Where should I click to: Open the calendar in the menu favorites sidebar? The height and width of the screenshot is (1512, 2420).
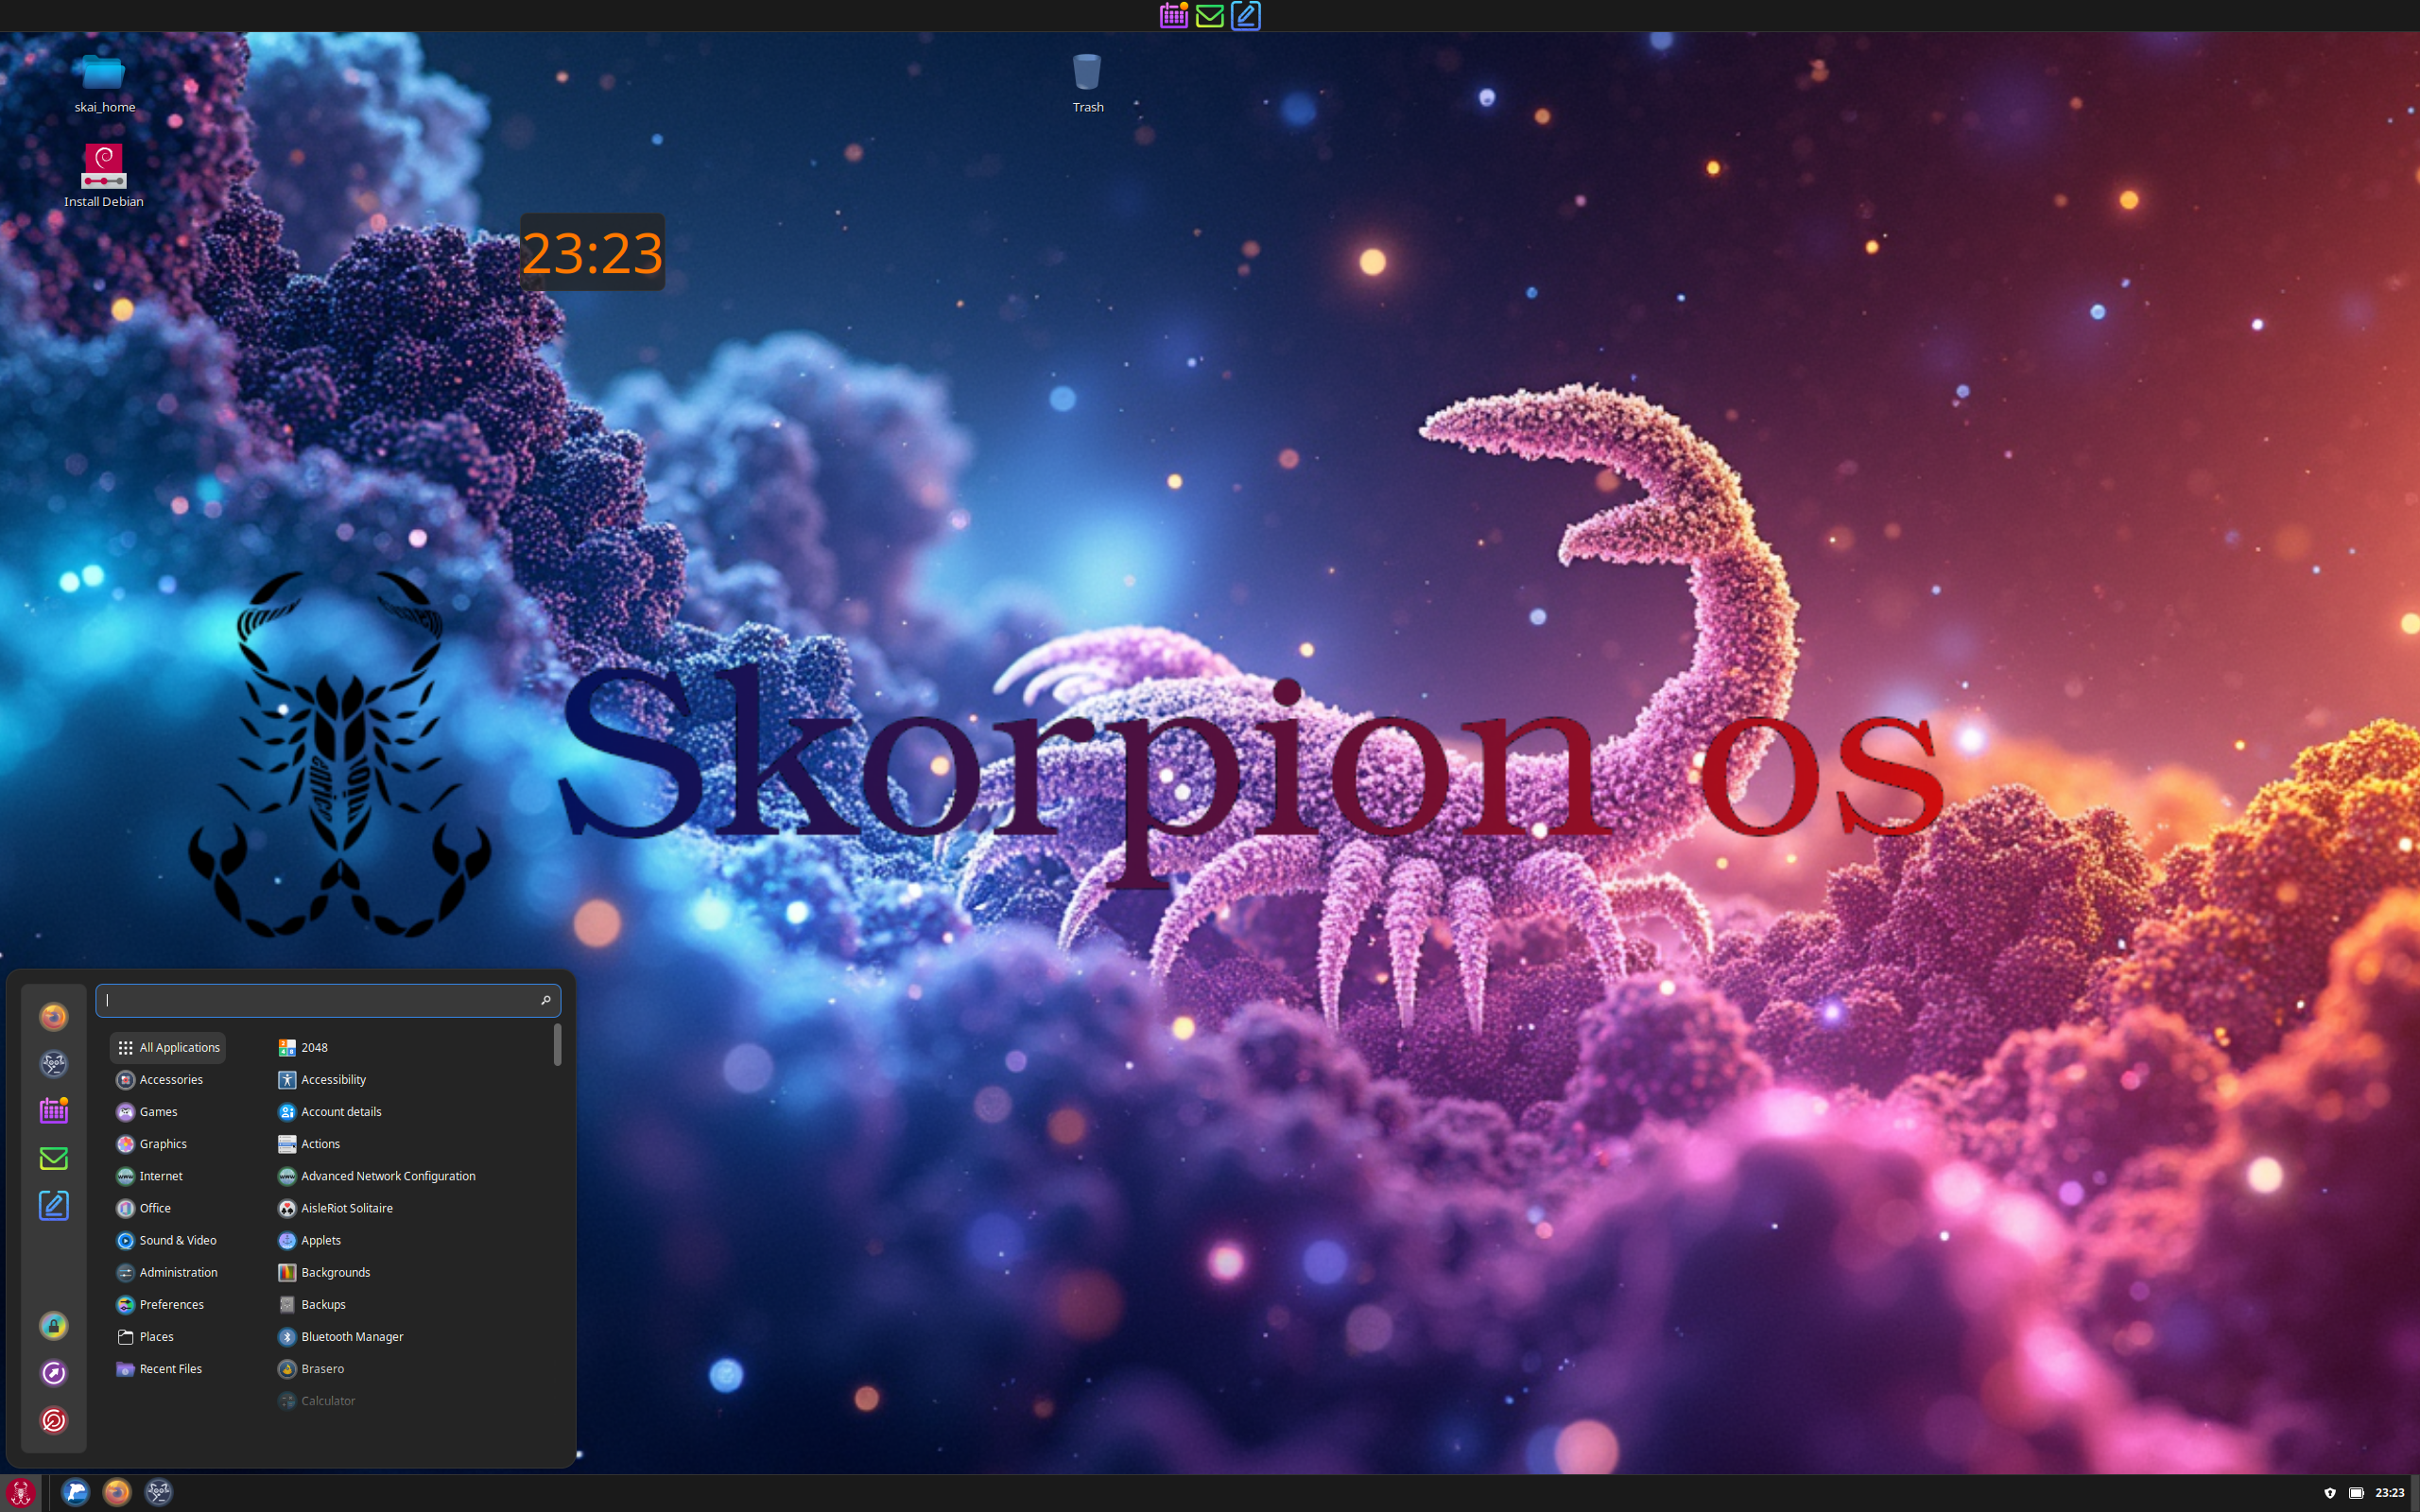pos(54,1111)
